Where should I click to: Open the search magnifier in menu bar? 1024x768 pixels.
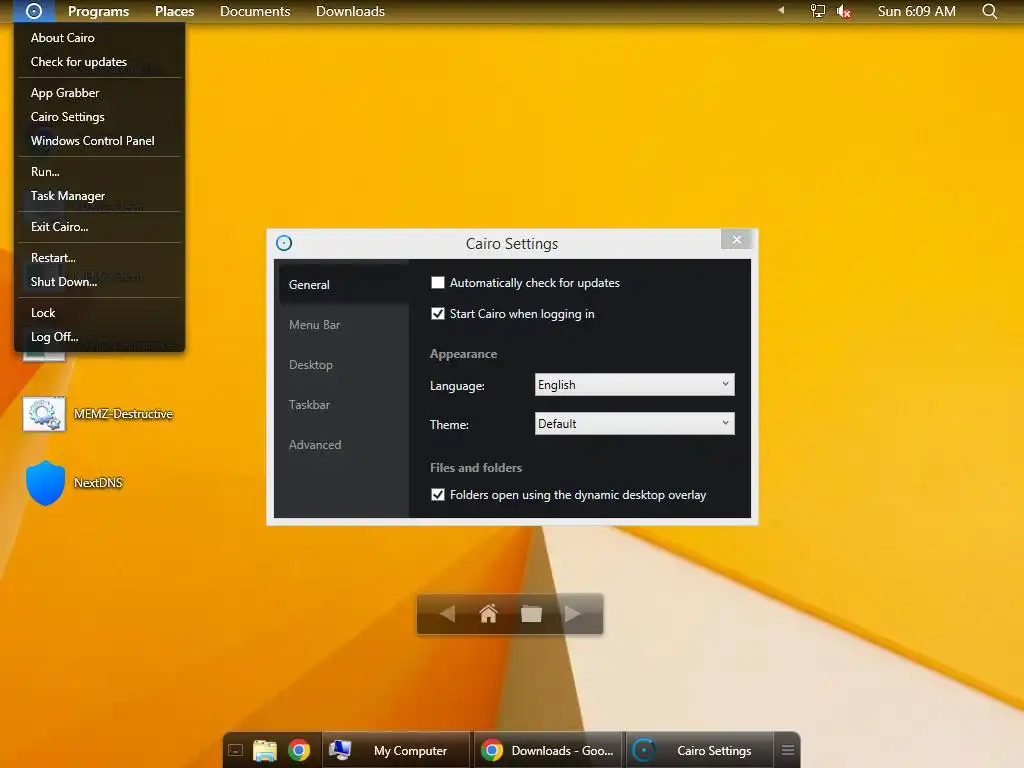[x=989, y=11]
